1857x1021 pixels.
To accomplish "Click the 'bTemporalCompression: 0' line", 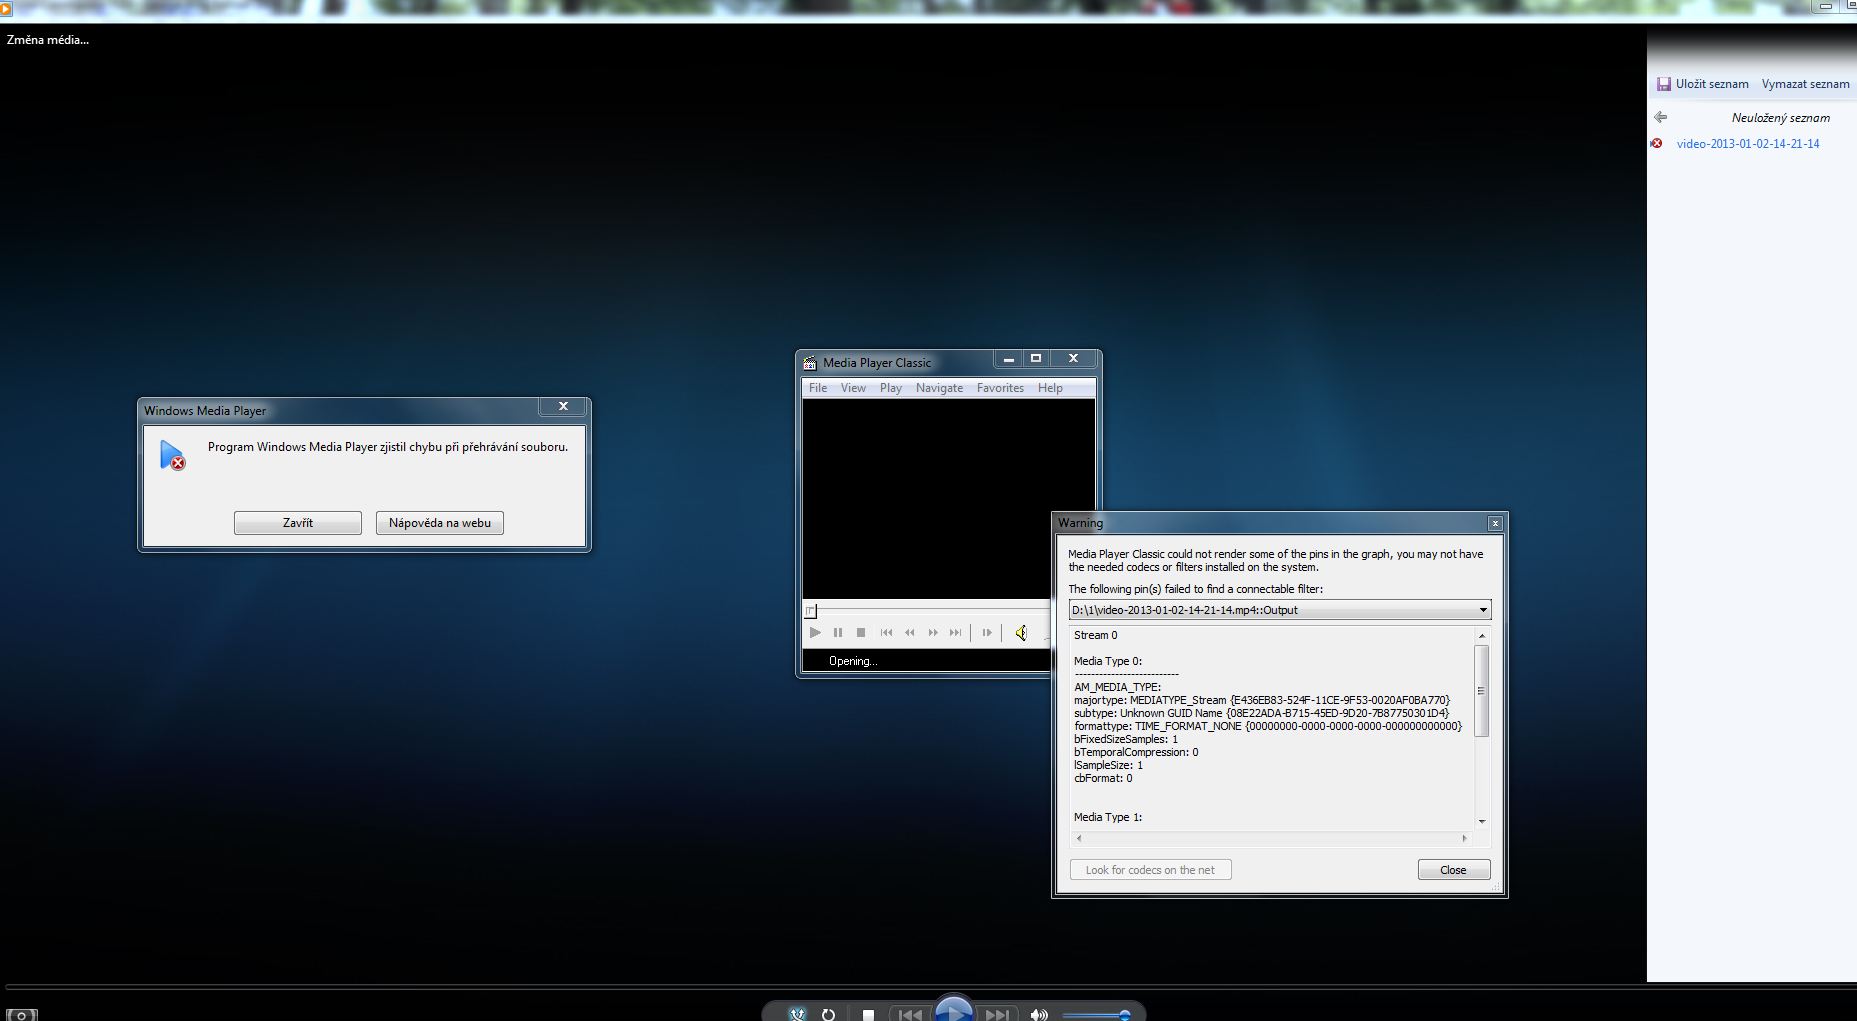I will (1136, 752).
